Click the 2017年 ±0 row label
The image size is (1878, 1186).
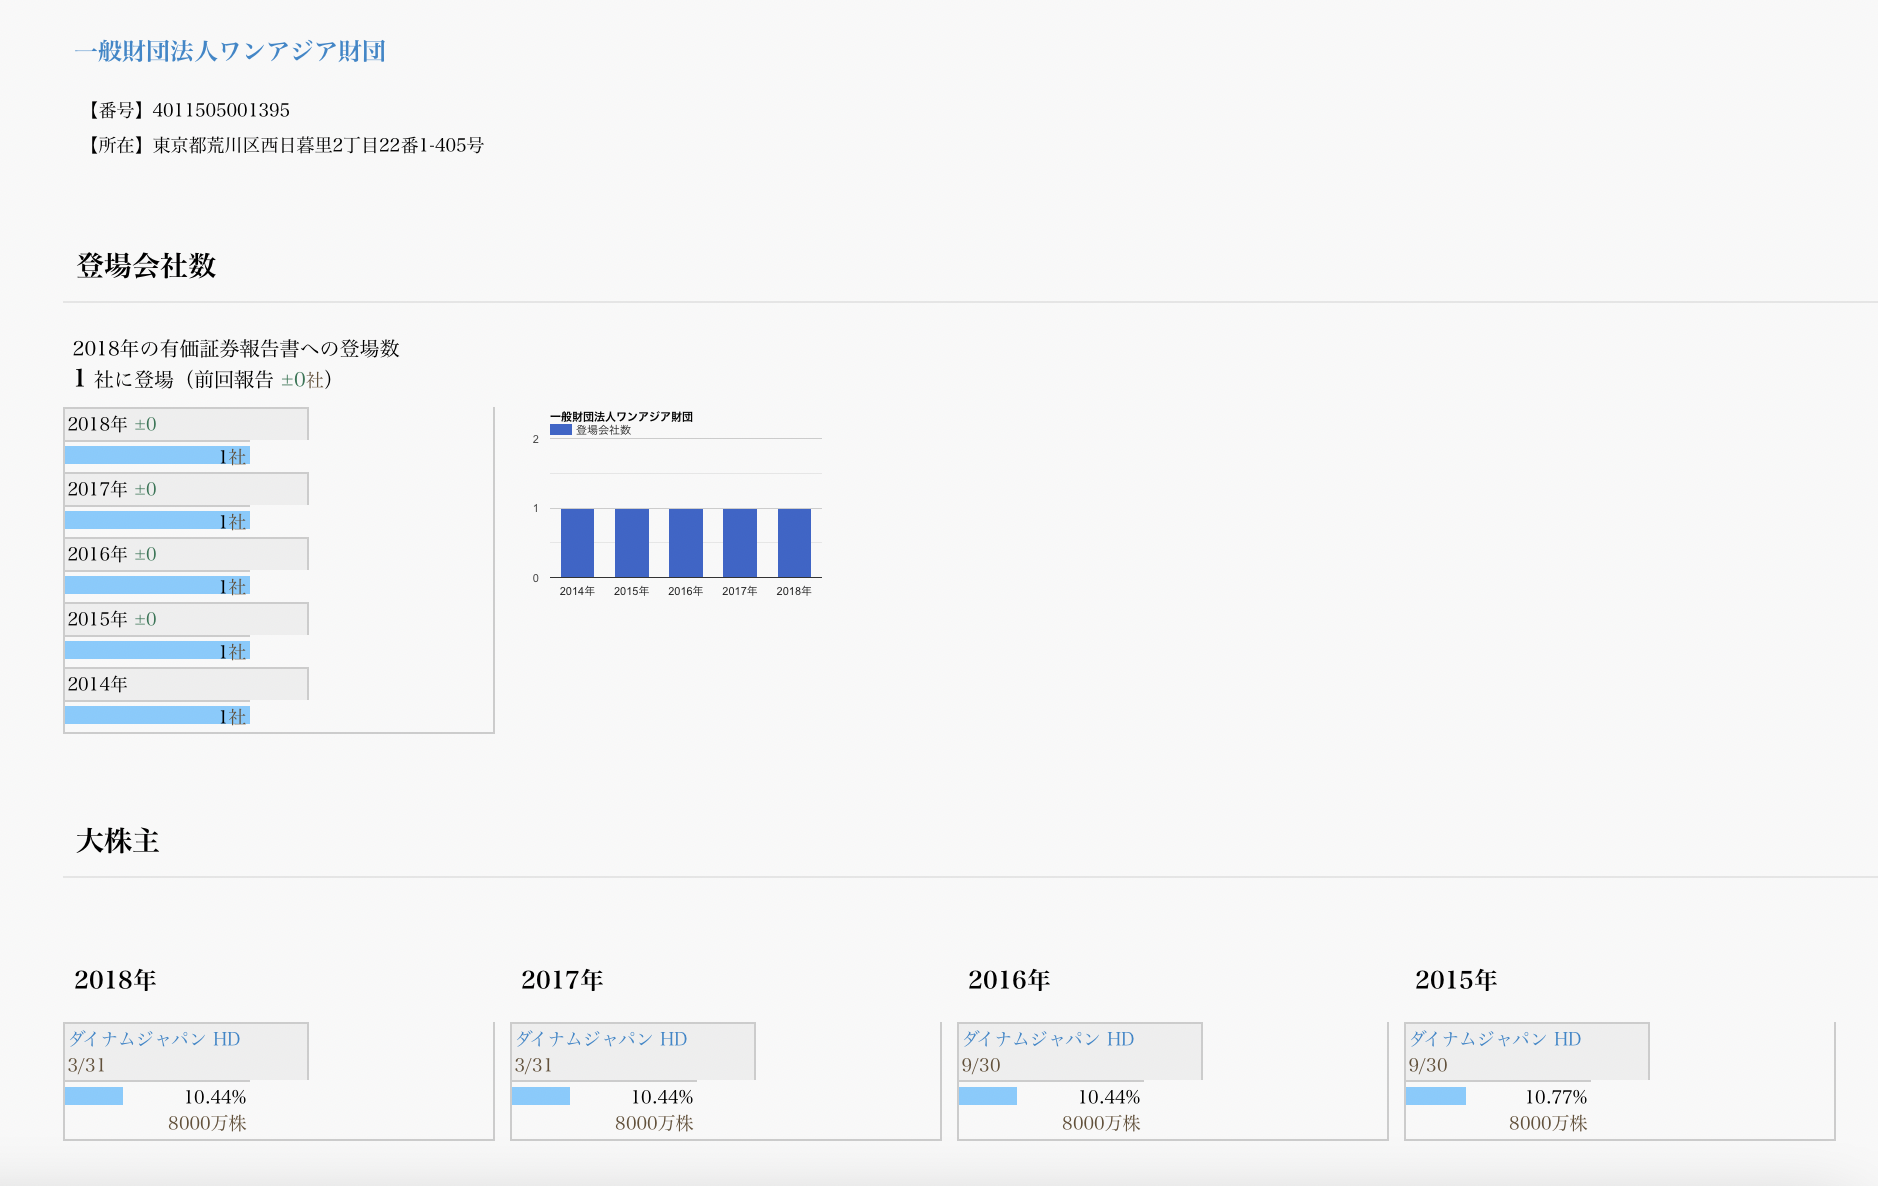coord(112,489)
